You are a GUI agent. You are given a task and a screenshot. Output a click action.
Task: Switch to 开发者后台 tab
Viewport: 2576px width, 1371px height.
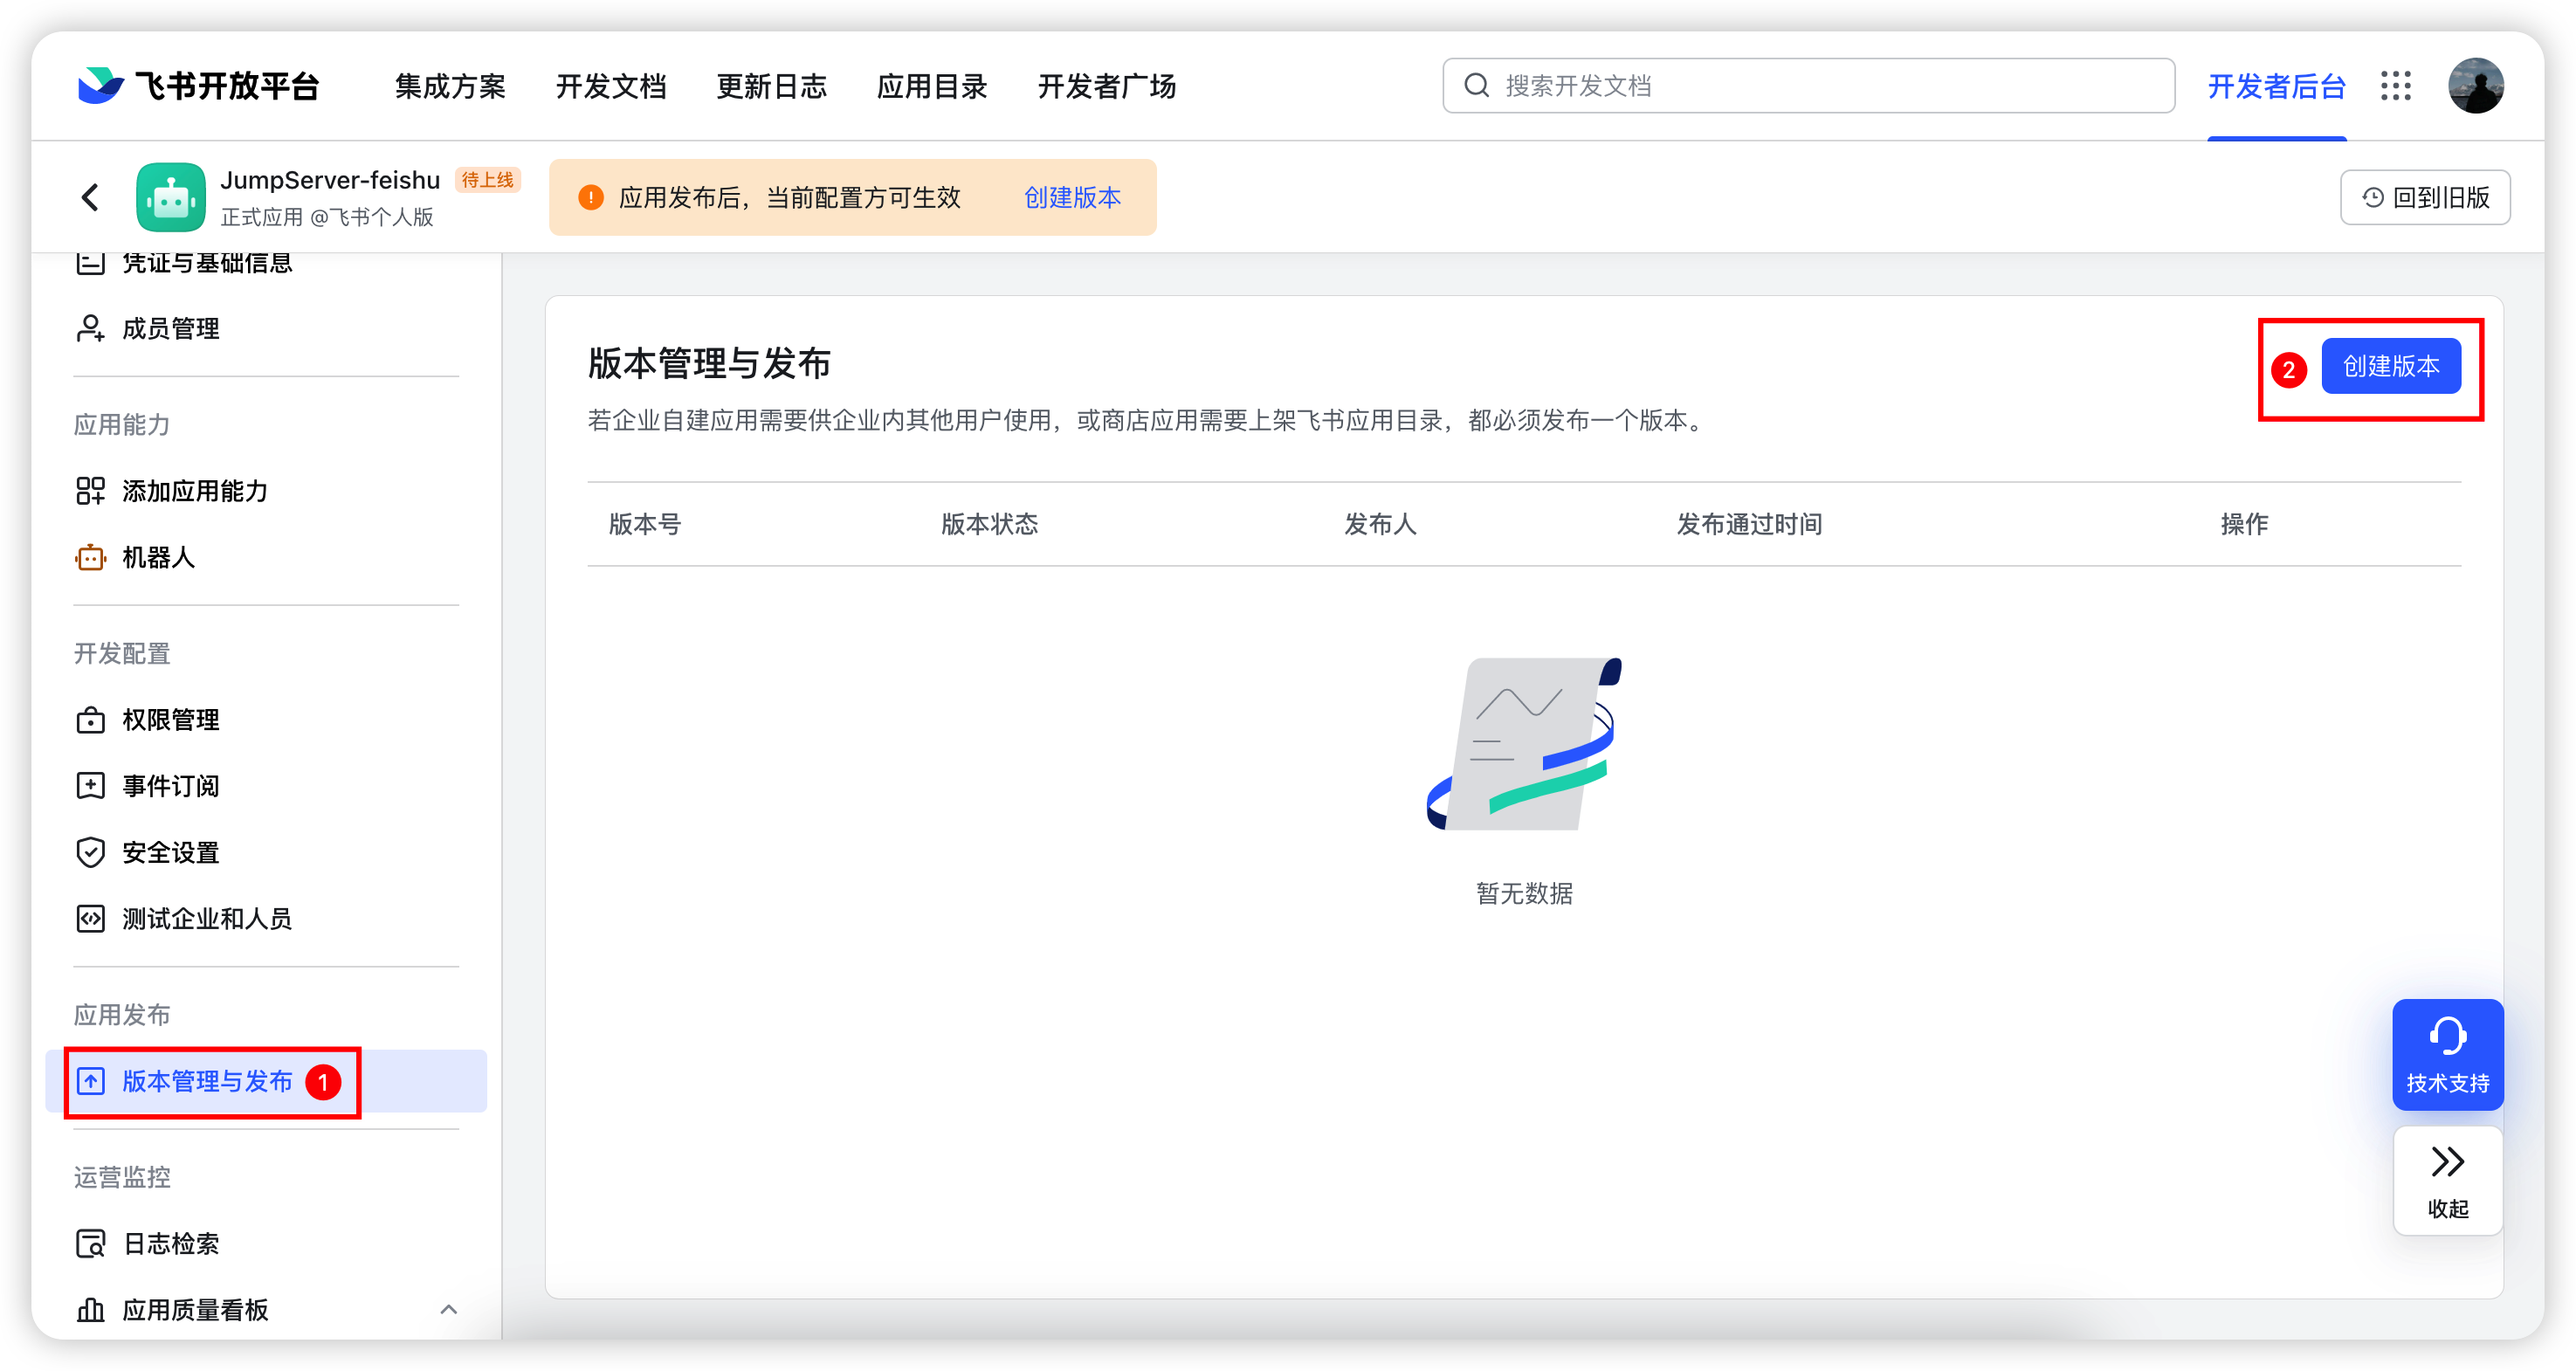click(x=2277, y=86)
